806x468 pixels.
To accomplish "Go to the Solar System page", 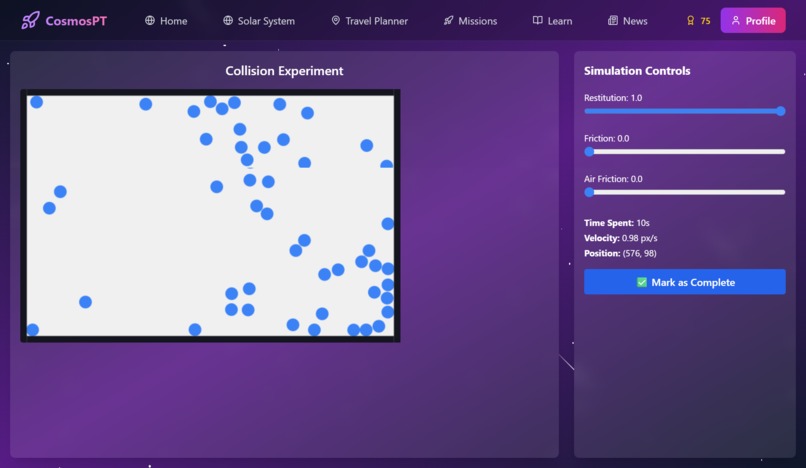I will click(x=259, y=21).
